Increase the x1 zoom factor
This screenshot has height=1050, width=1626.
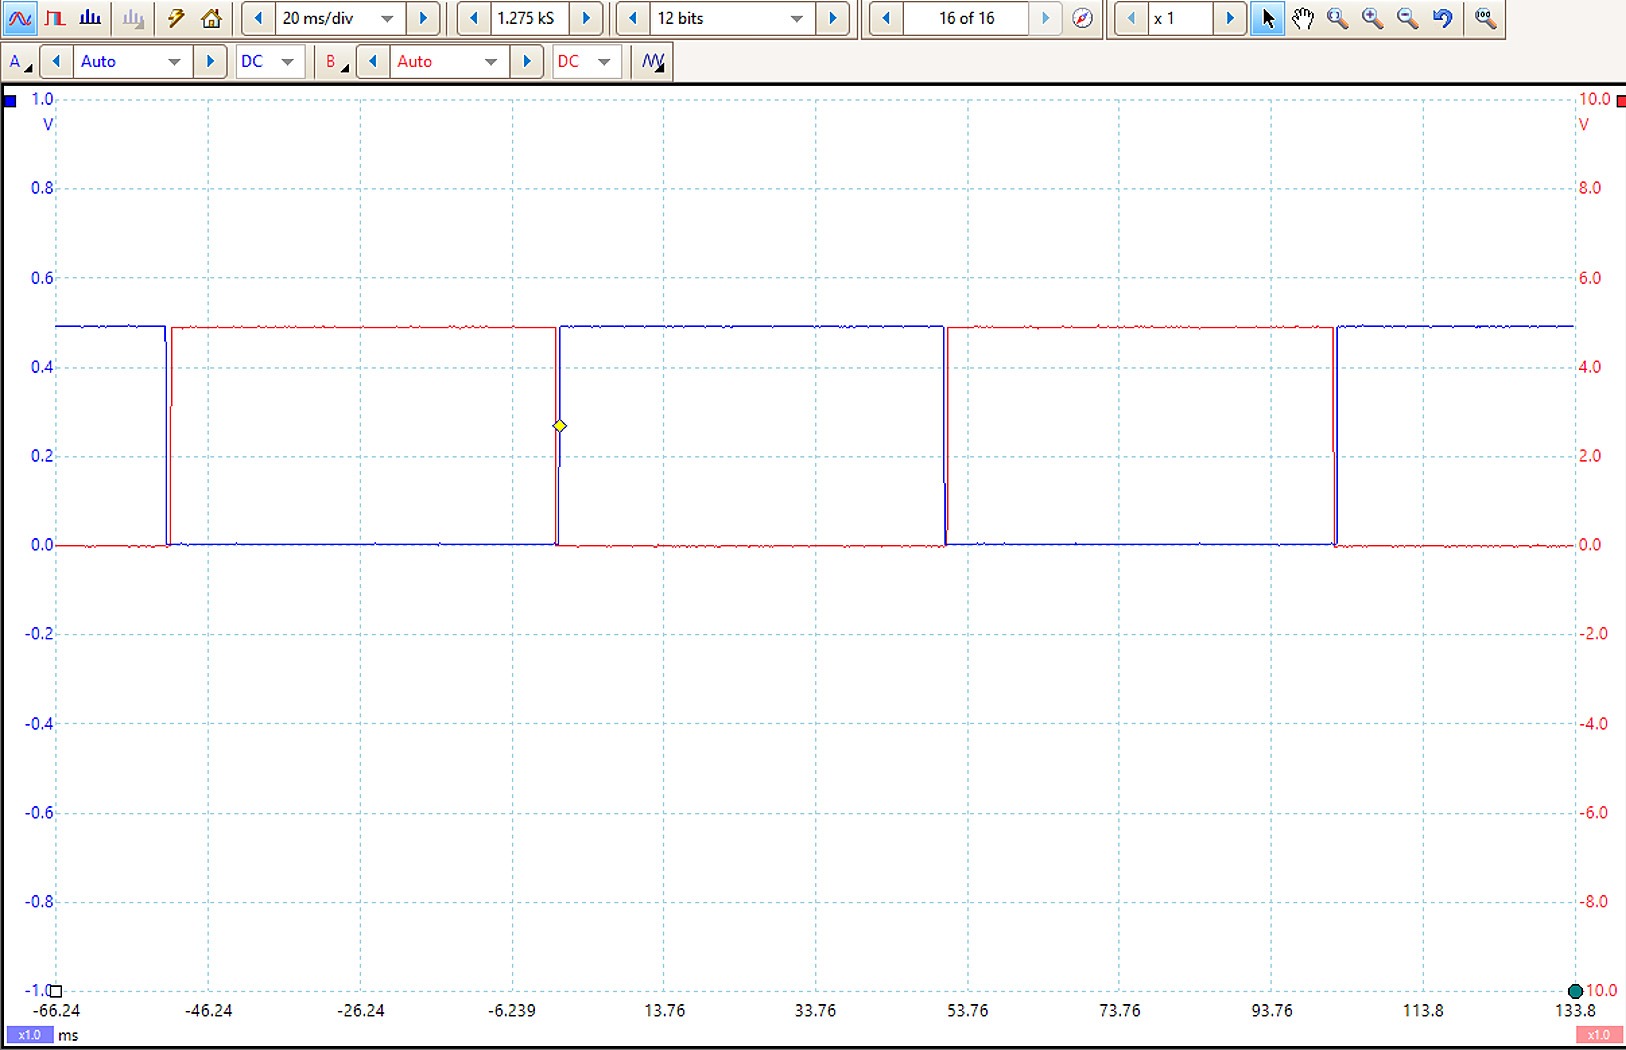point(1230,18)
